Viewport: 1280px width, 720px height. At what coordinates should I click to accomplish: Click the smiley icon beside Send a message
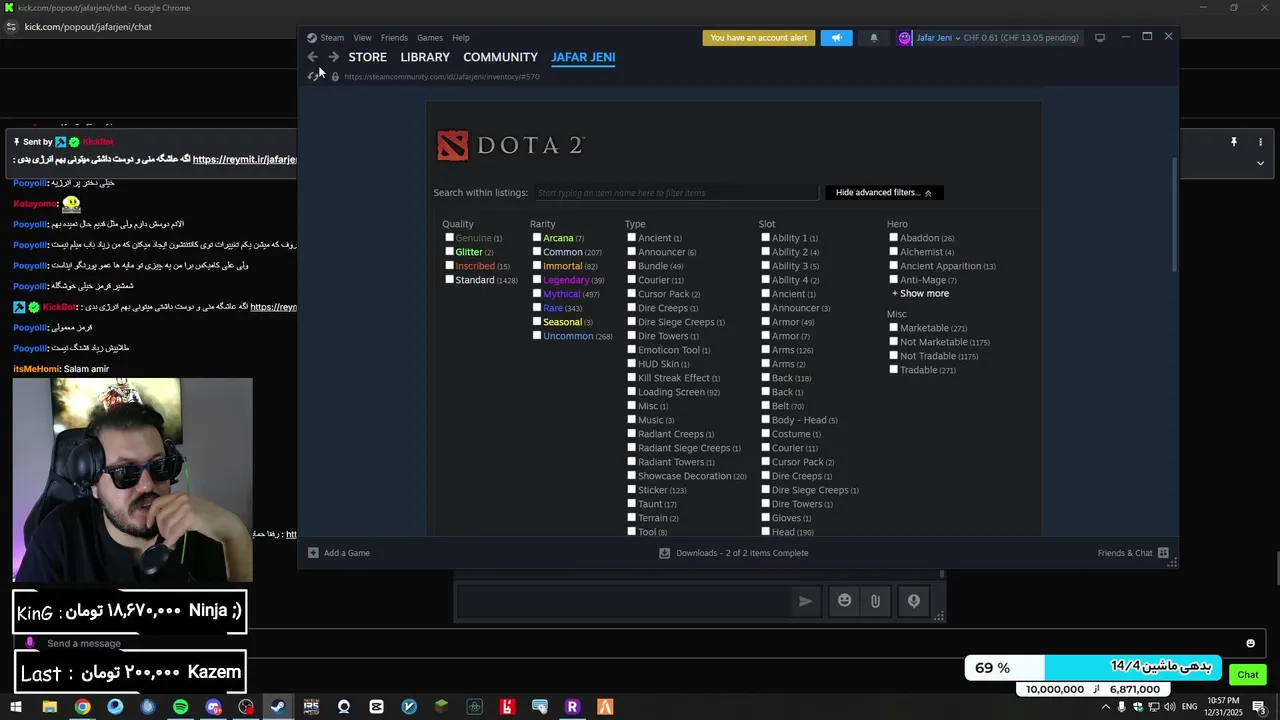tap(1250, 643)
